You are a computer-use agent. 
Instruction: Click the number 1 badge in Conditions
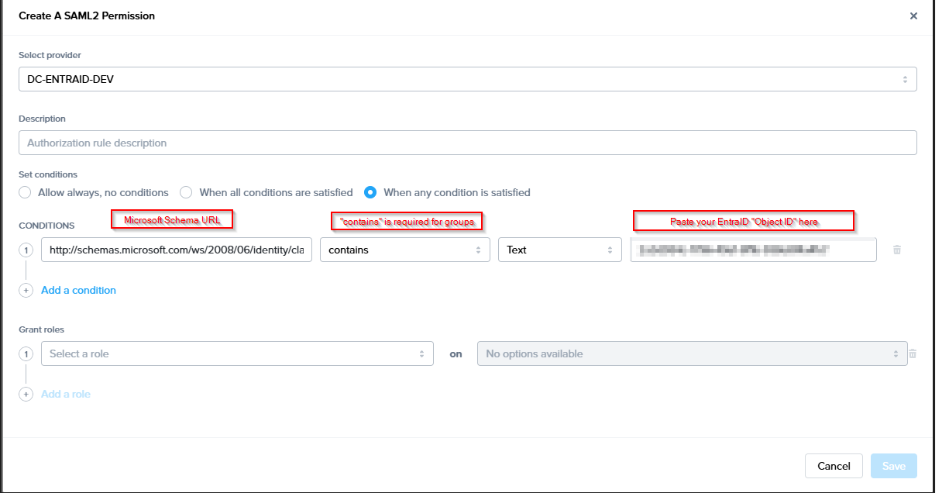[x=26, y=250]
